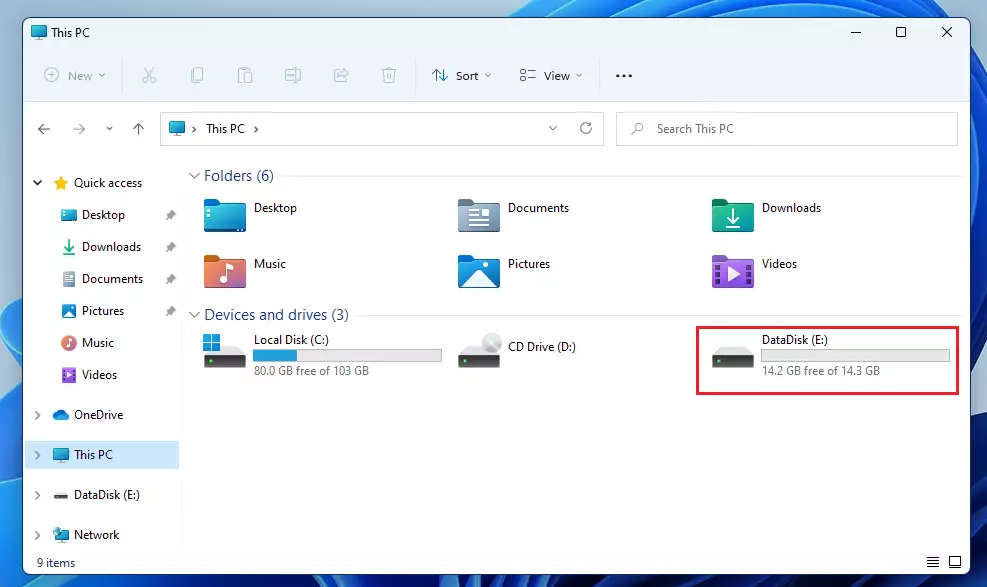
Task: Select the Local Disk (C:) drive icon
Action: [224, 351]
